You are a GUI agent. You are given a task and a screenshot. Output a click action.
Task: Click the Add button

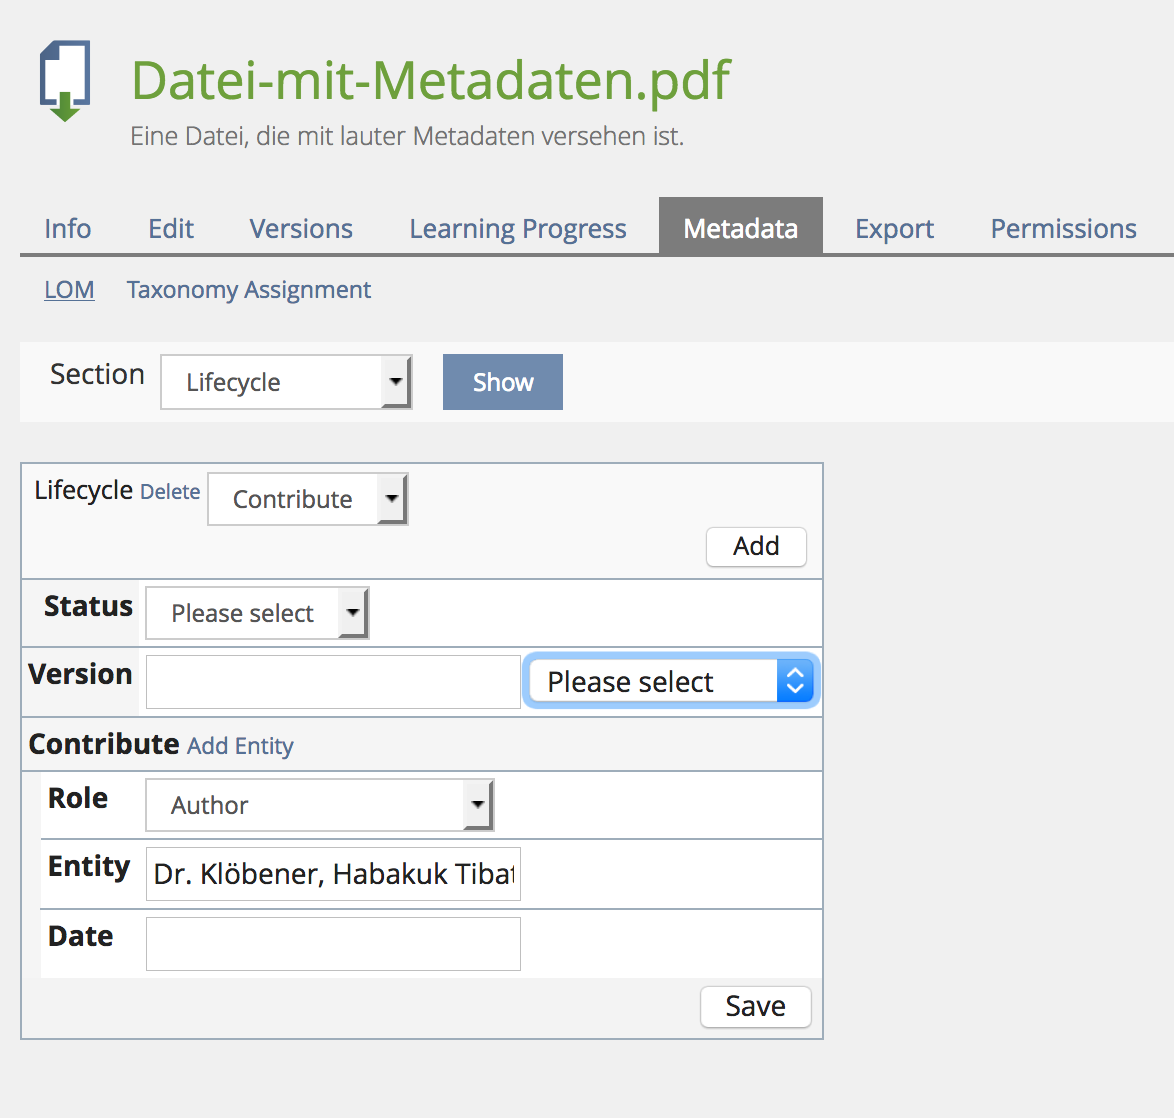(756, 546)
